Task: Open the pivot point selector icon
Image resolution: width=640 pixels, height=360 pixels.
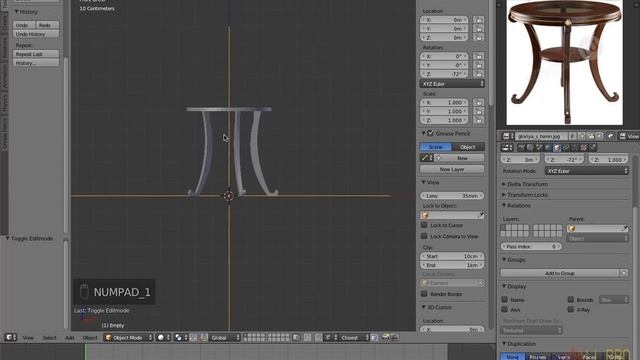Action: (x=181, y=338)
